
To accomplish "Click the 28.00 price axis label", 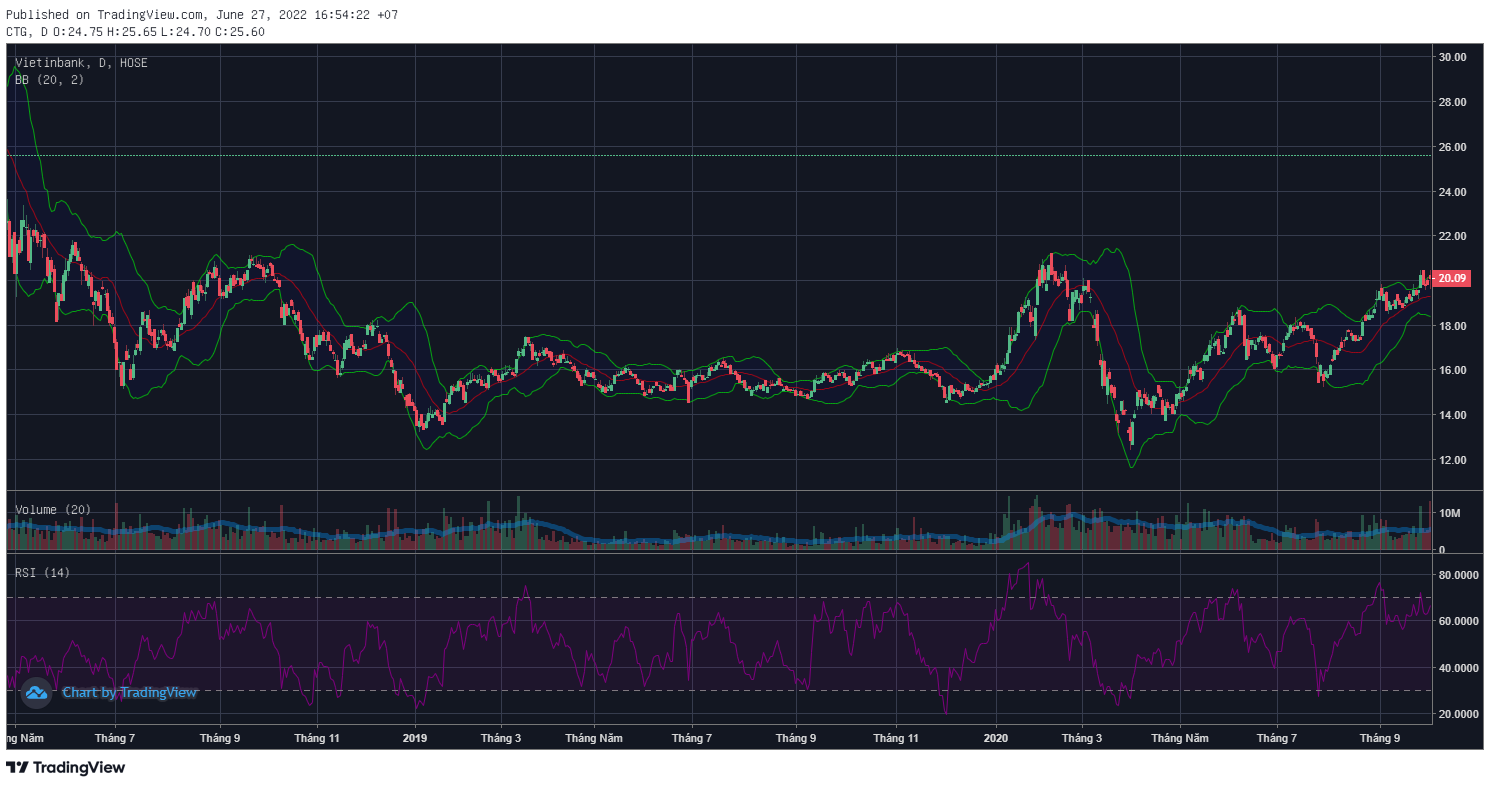I will (1451, 102).
